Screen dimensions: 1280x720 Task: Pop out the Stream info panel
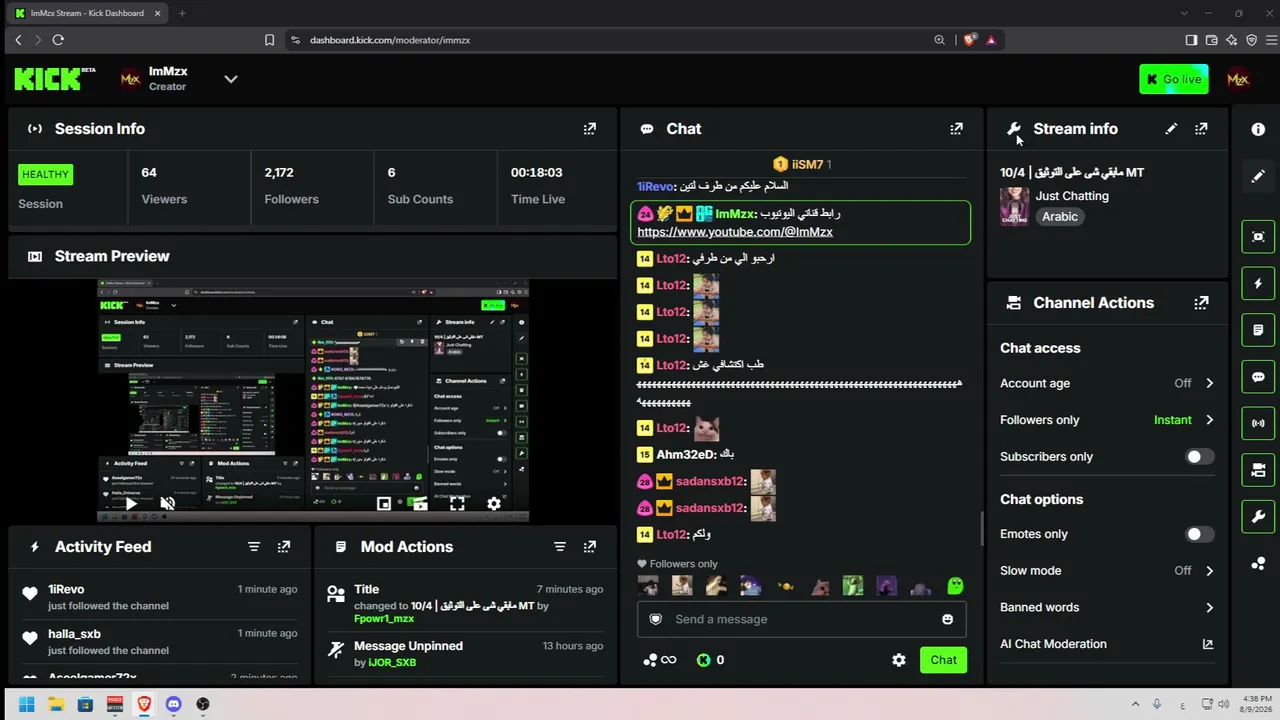point(1201,129)
